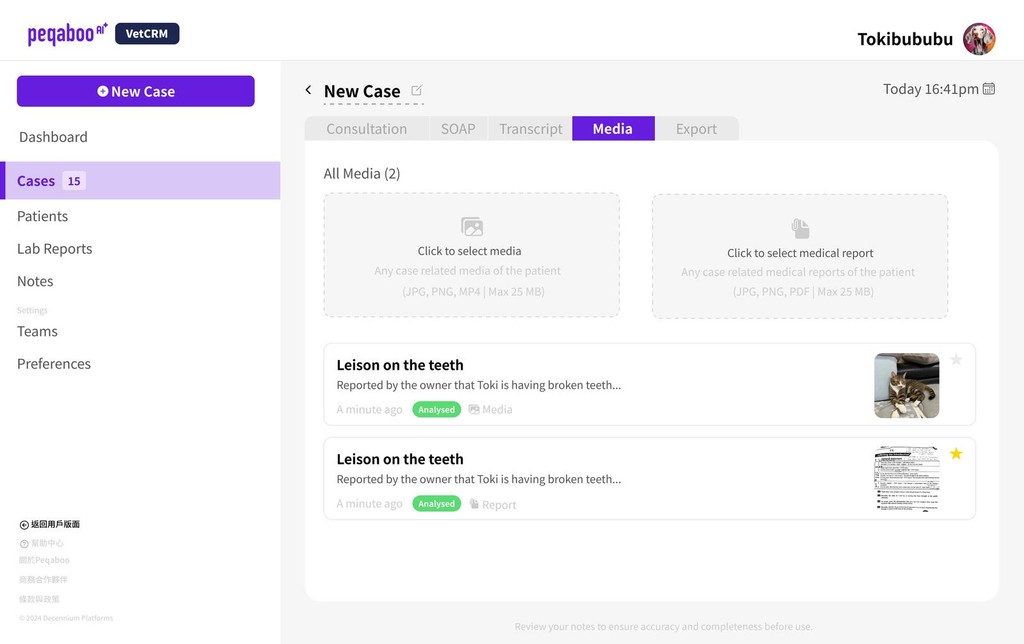1024x644 pixels.
Task: Open the cat photo thumbnail
Action: pos(906,385)
